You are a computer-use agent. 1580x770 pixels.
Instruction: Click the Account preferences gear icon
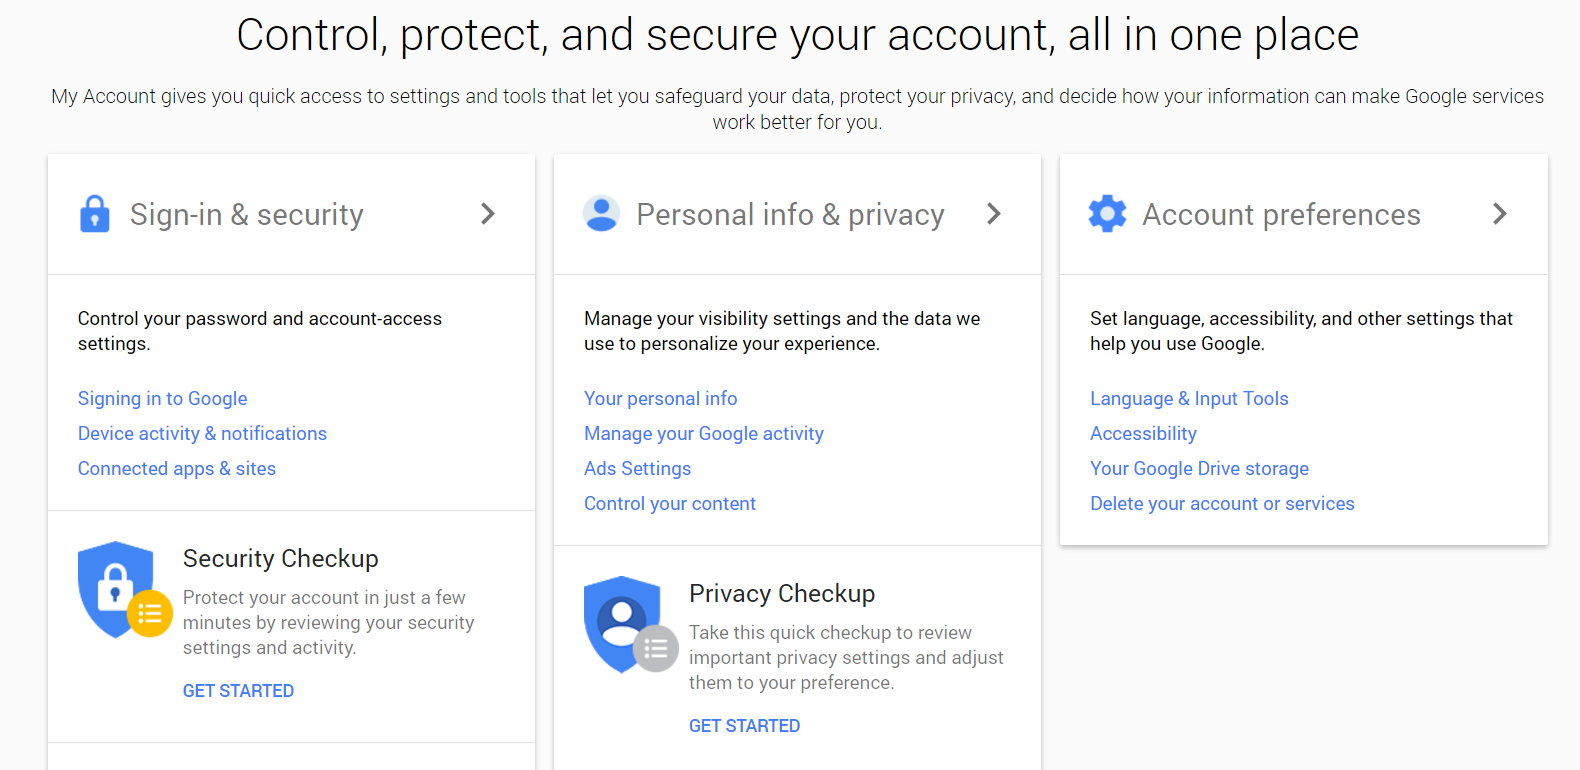point(1107,214)
